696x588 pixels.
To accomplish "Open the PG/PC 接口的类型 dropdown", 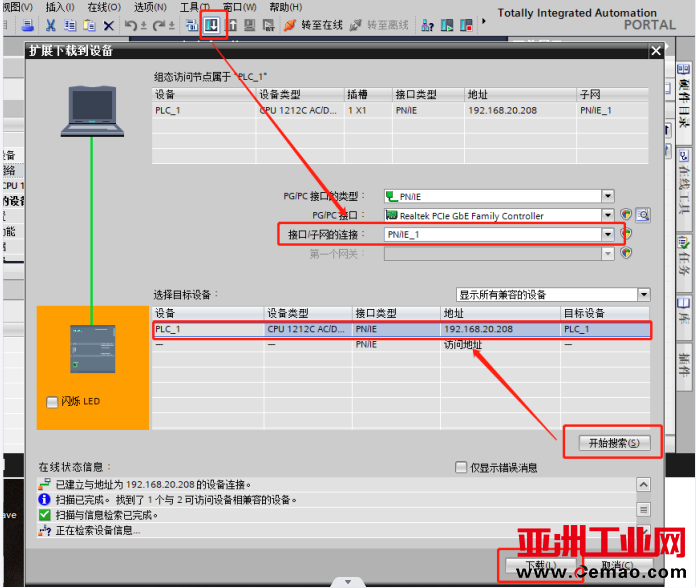I will (x=607, y=196).
